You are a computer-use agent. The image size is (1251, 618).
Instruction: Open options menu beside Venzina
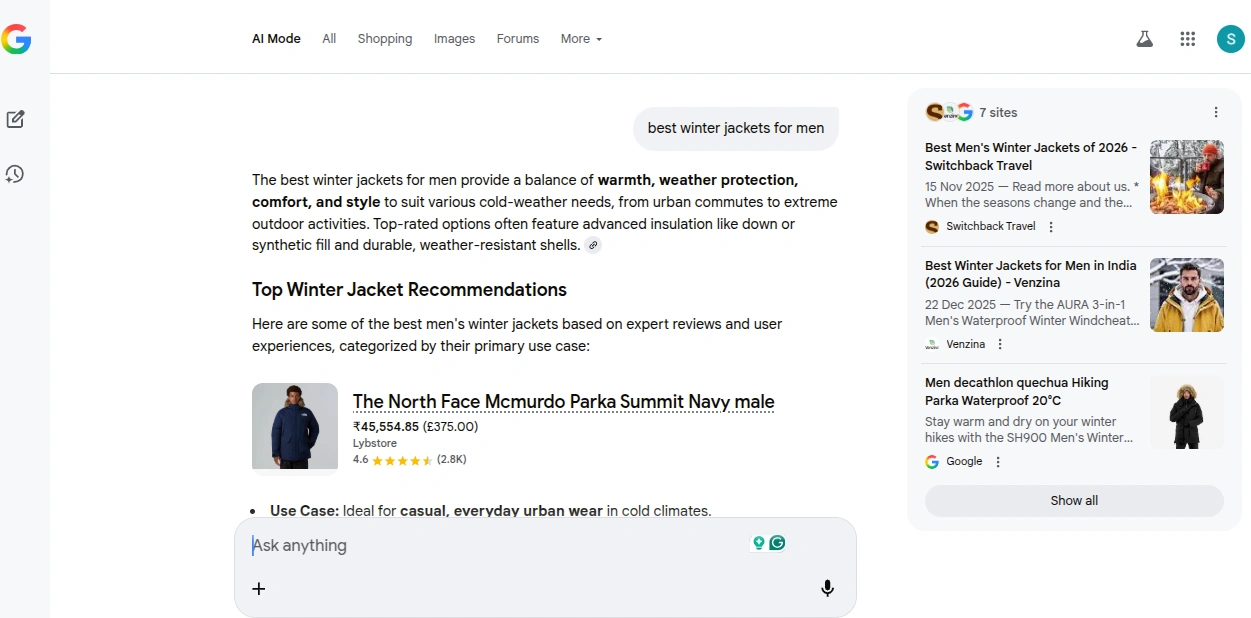(1000, 344)
